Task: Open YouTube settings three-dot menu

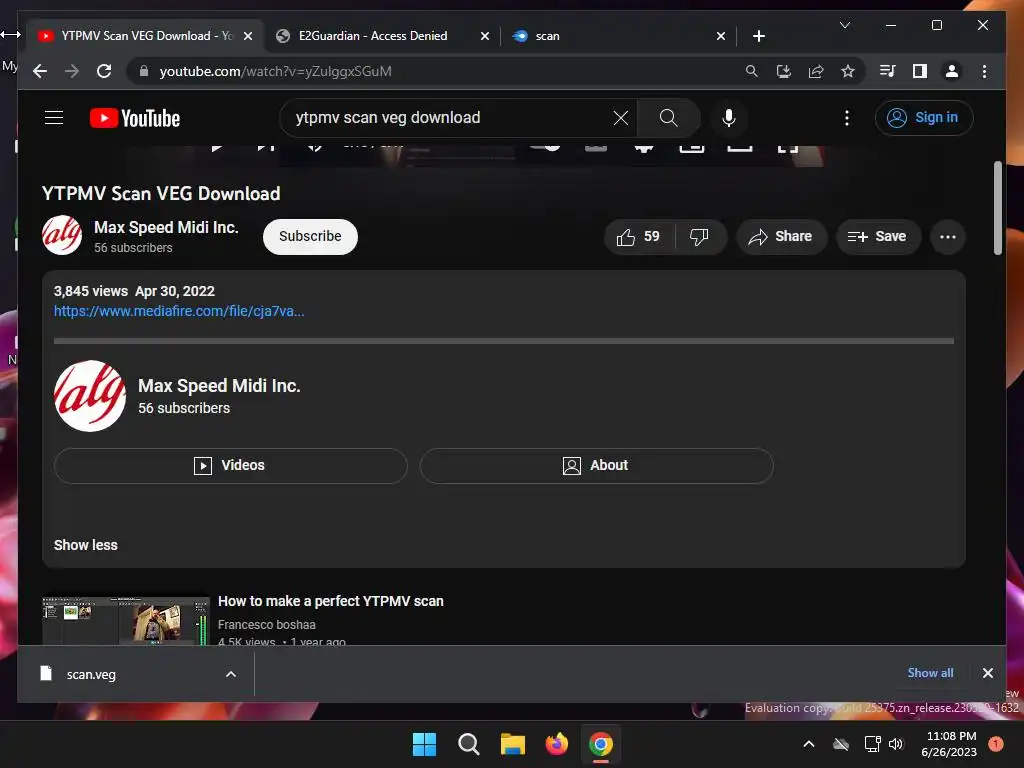Action: click(847, 118)
